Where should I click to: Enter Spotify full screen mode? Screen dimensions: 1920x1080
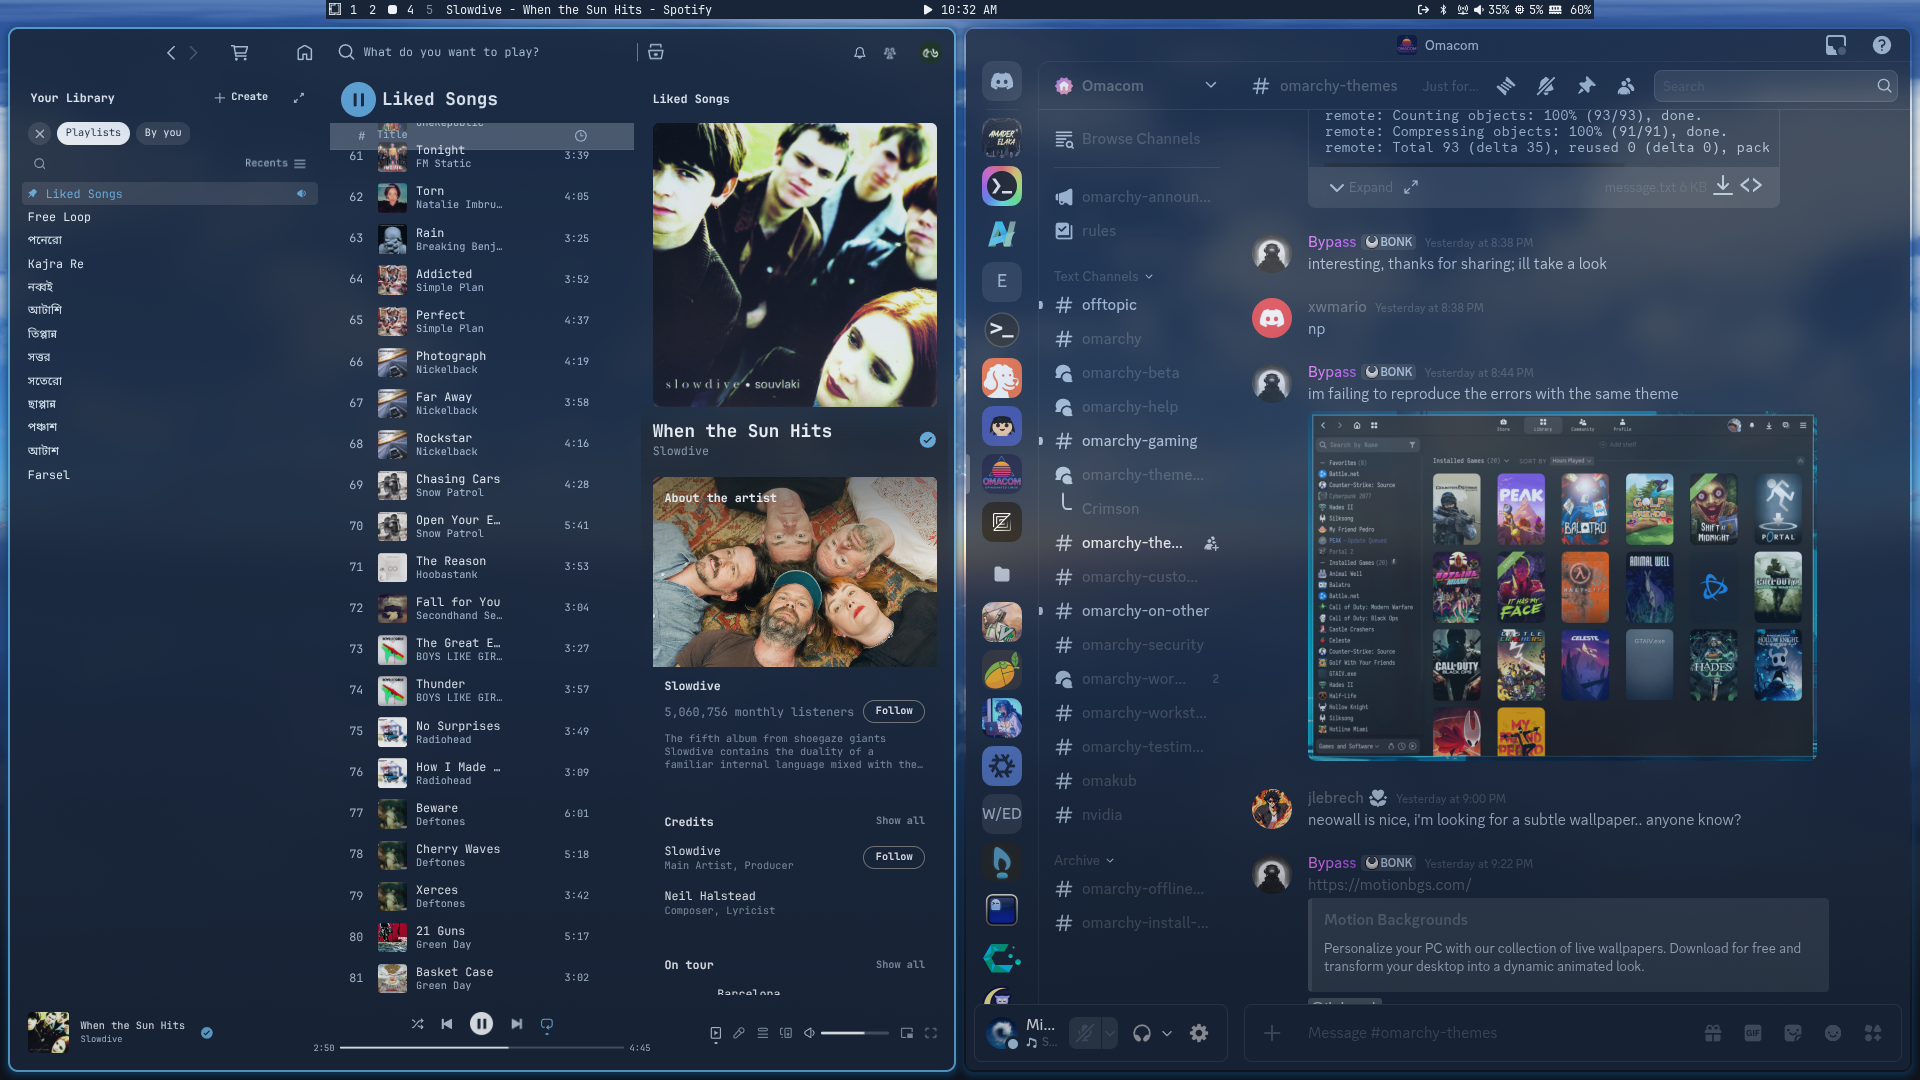point(931,1034)
